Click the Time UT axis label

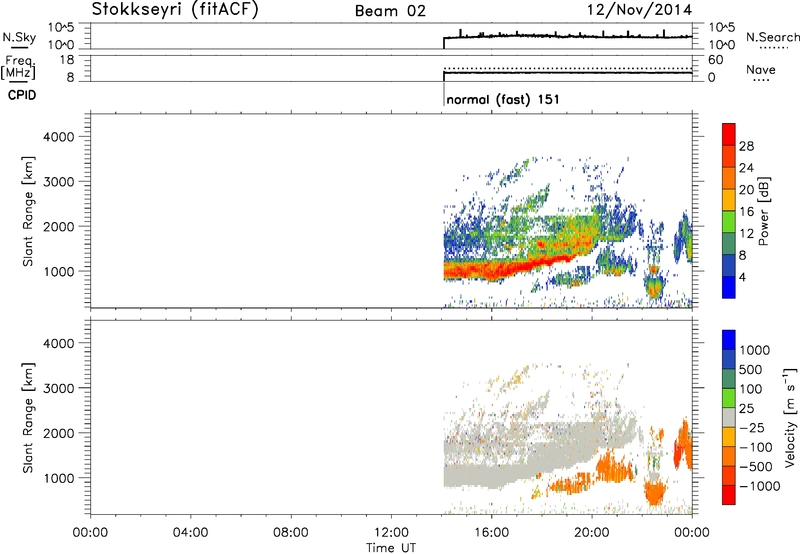point(391,548)
